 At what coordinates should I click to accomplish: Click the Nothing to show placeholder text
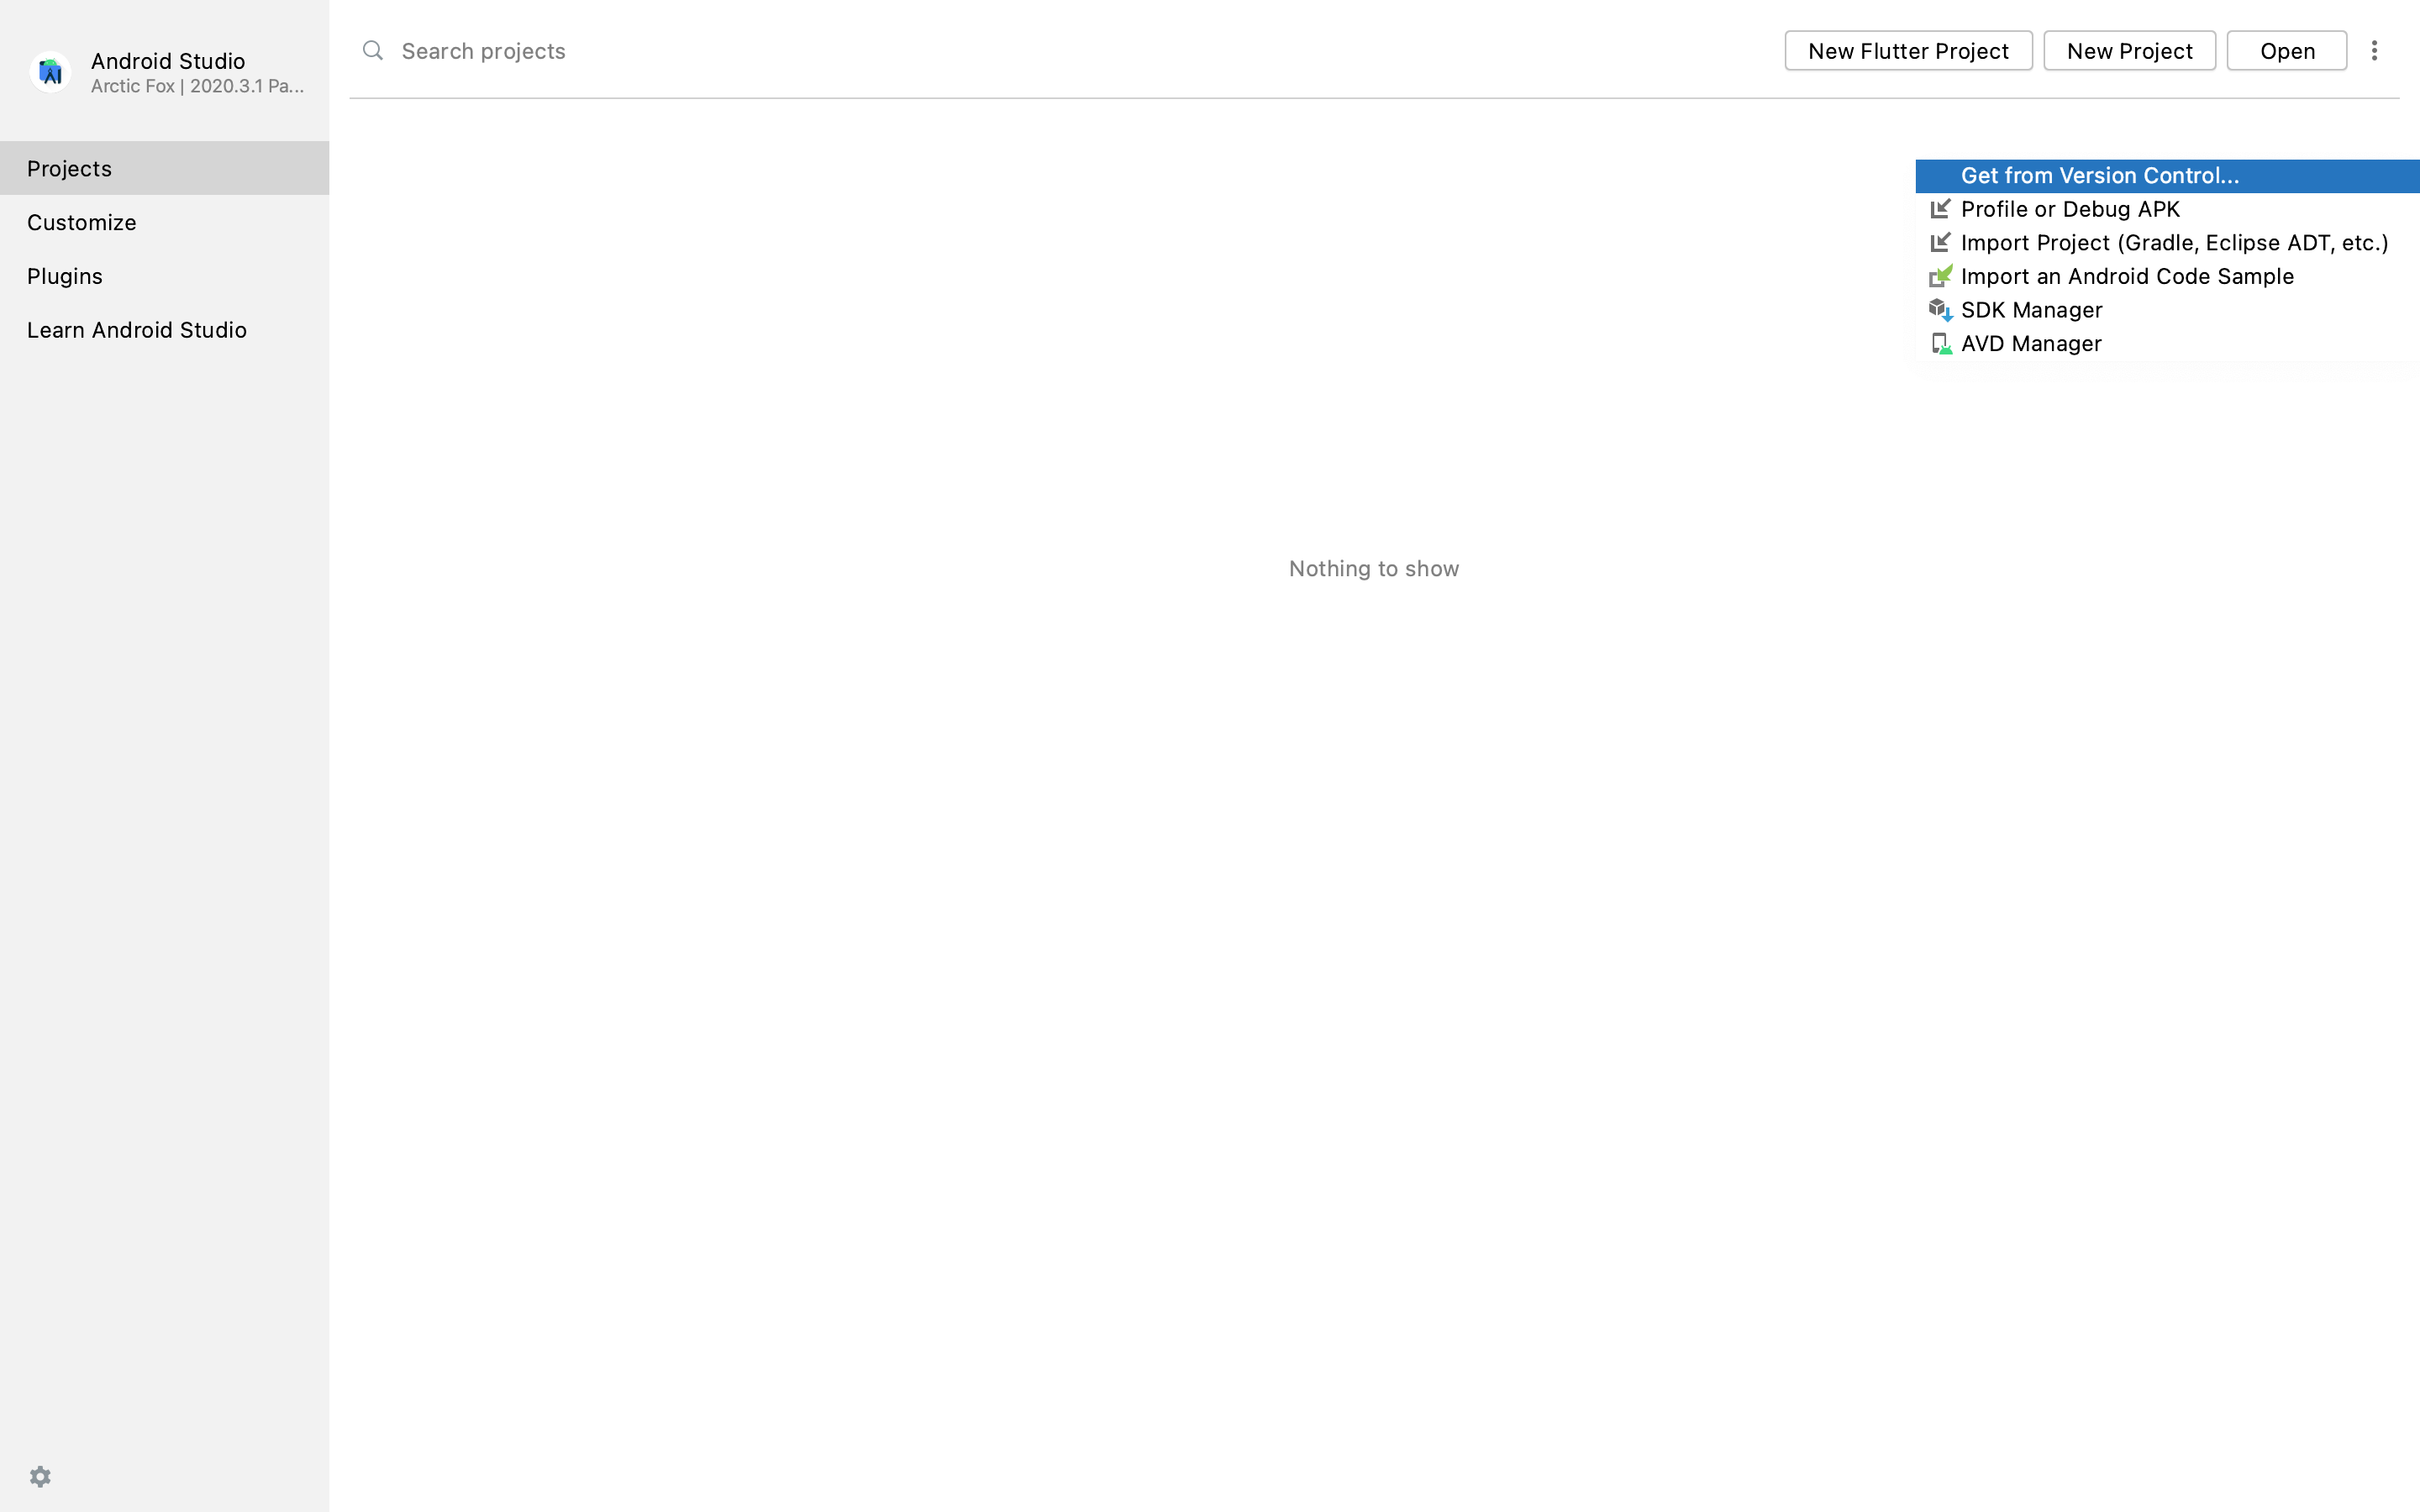tap(1373, 569)
